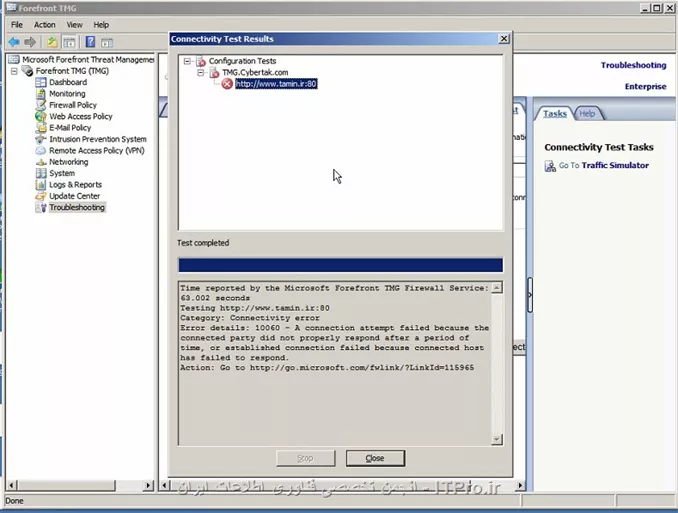Open the File menu

pos(17,25)
